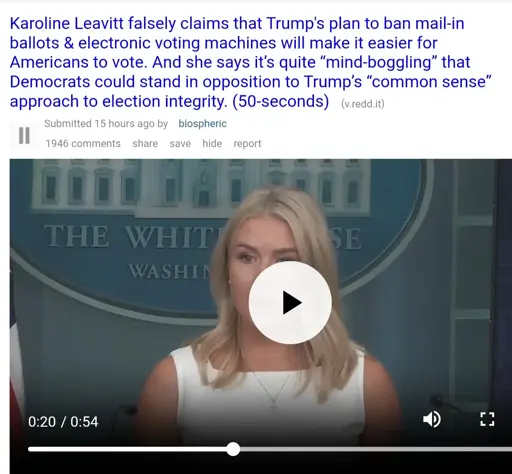Start the video with the large play button
Screen dimensions: 512x474
(290, 302)
